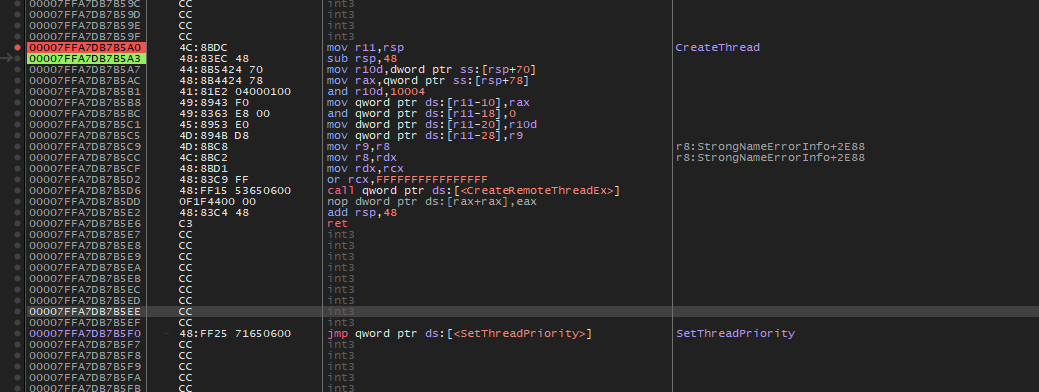The height and width of the screenshot is (392, 1039).
Task: Select opcode bytes '41:81E2 04000100'
Action: click(235, 91)
